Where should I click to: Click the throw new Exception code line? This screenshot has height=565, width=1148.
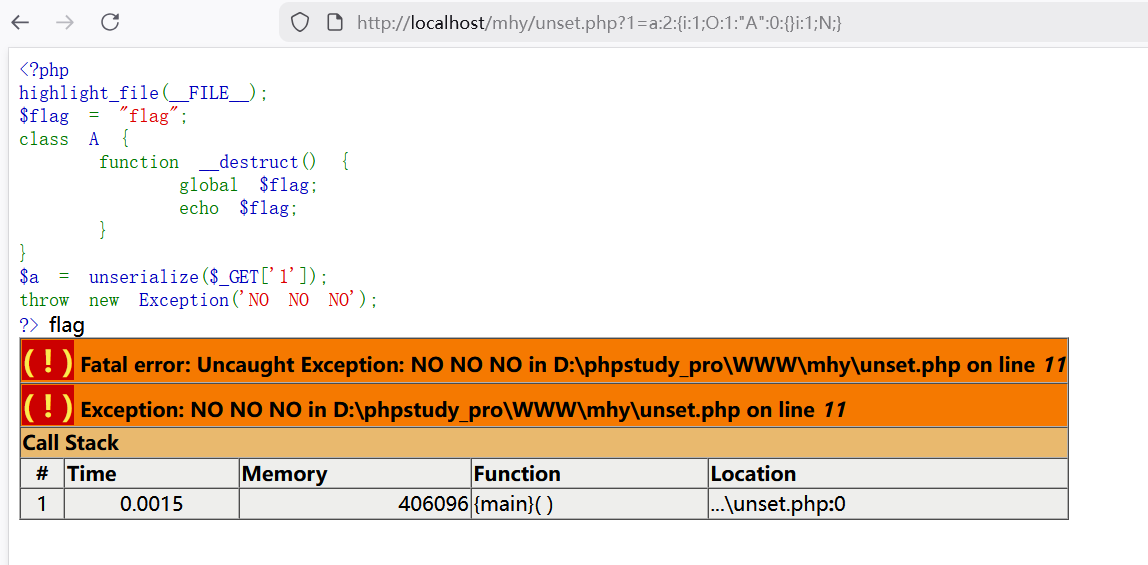pos(198,300)
